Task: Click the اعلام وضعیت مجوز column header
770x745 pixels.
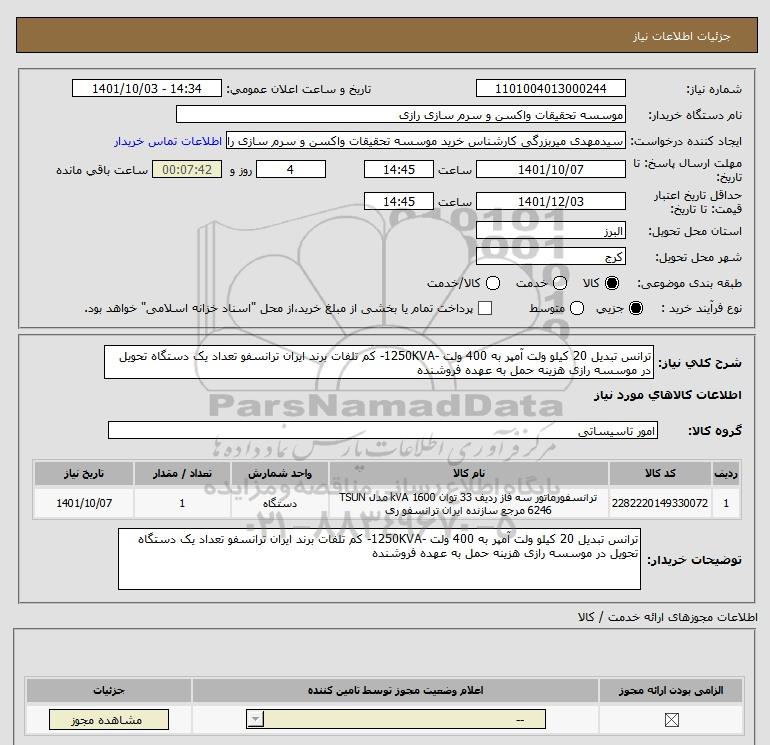Action: [x=395, y=690]
